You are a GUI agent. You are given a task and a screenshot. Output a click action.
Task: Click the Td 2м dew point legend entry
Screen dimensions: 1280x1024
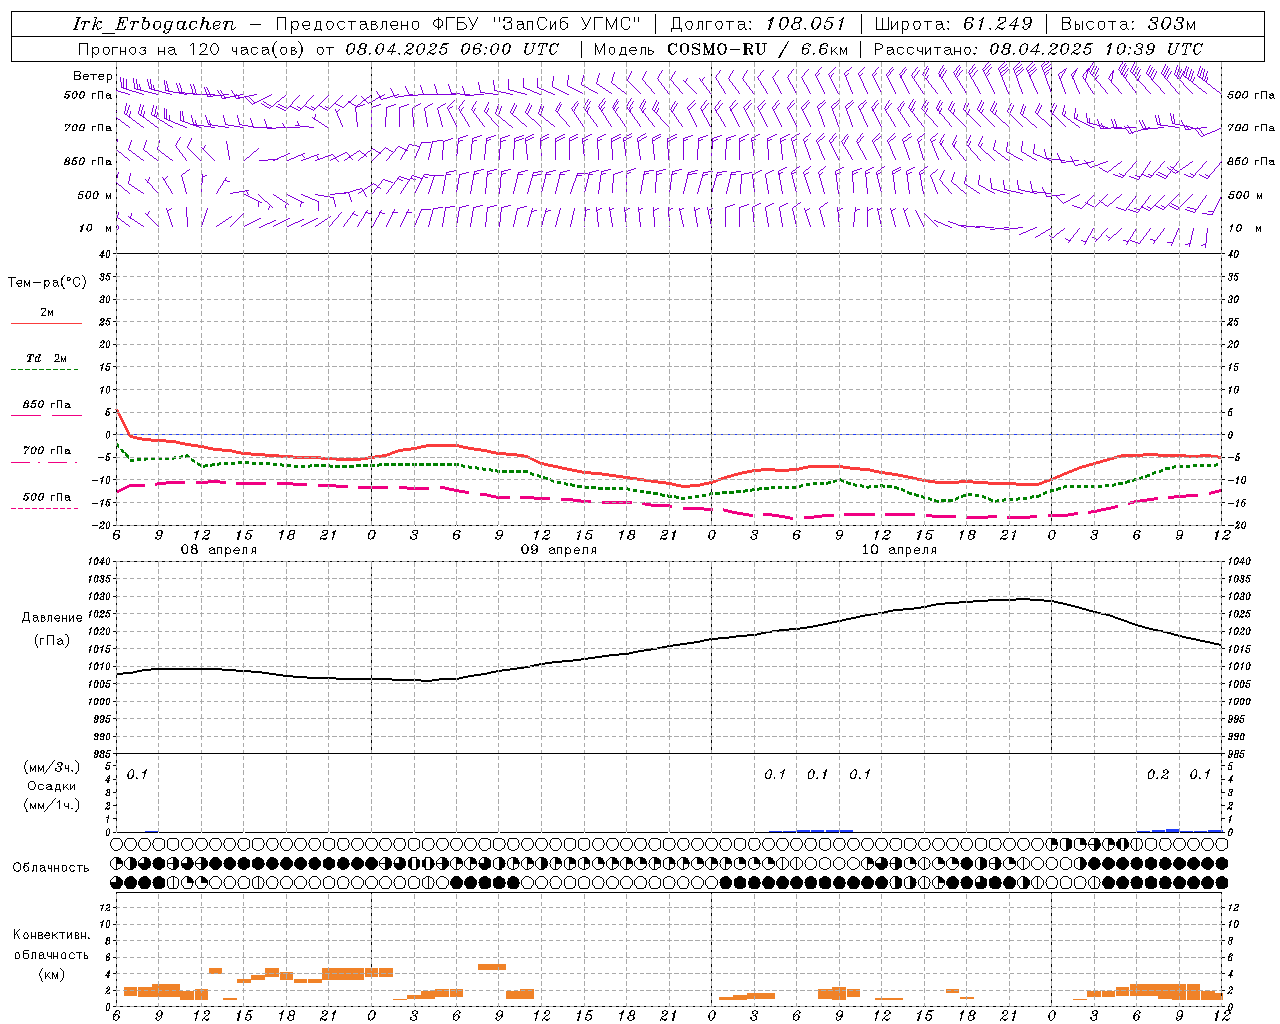coord(46,358)
